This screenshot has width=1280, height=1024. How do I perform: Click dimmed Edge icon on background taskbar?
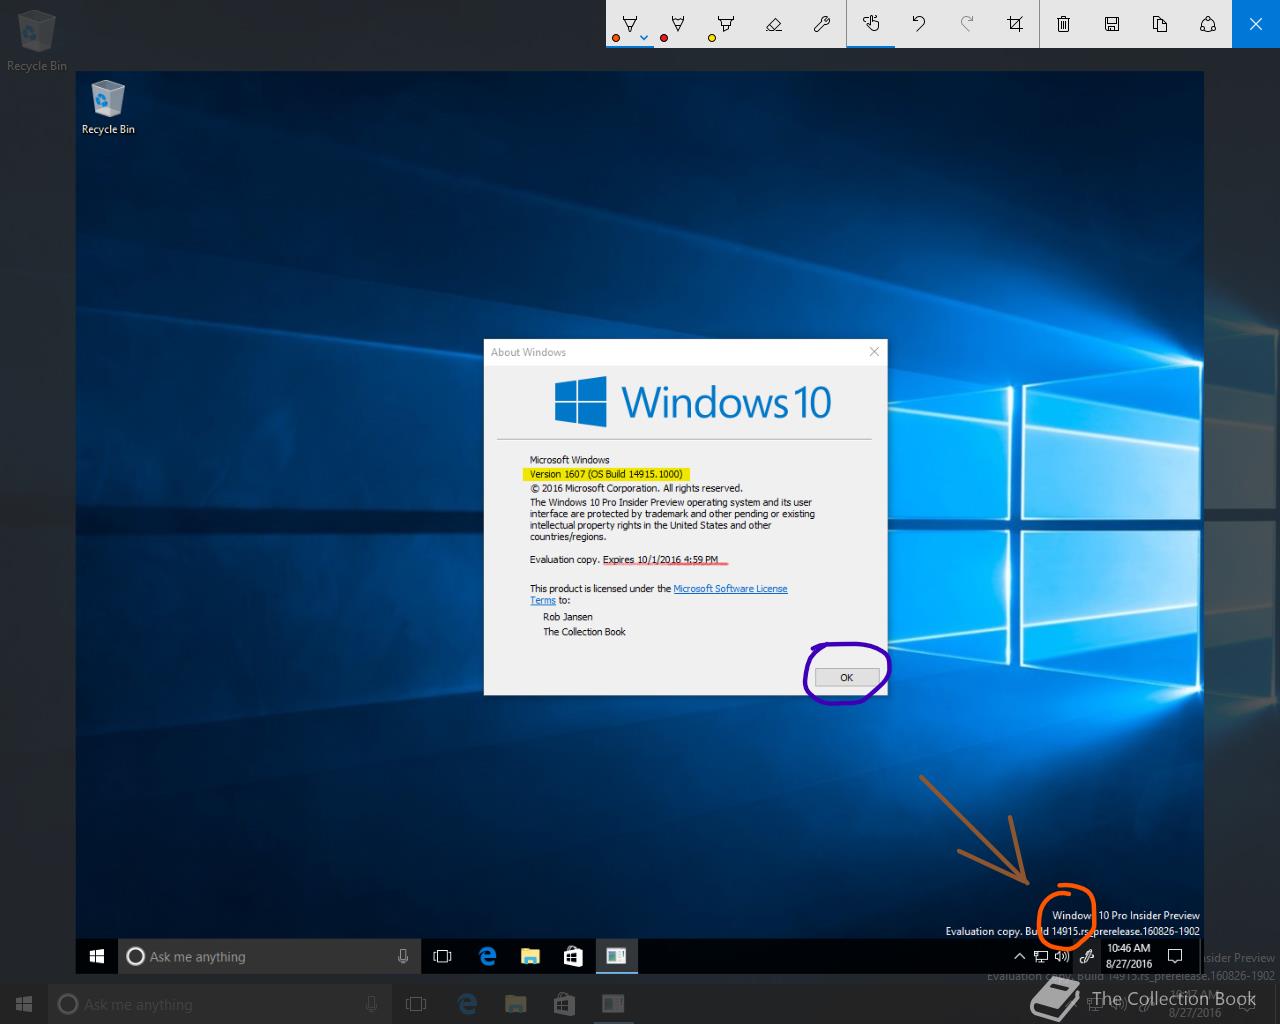(x=467, y=1004)
